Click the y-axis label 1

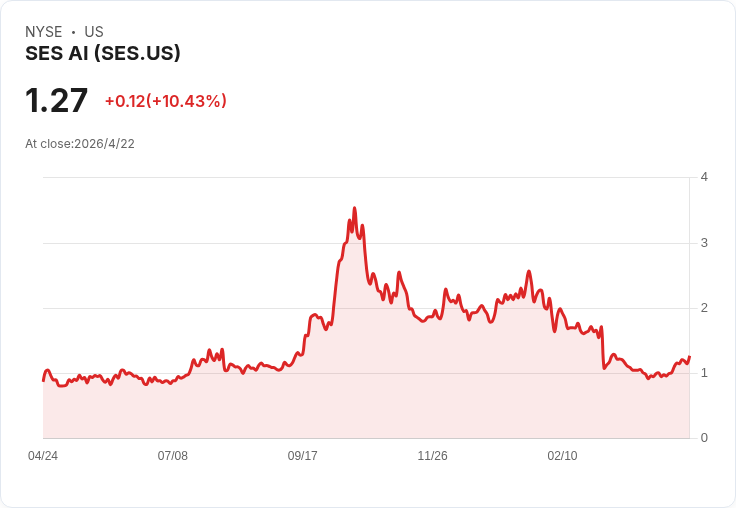coord(705,373)
